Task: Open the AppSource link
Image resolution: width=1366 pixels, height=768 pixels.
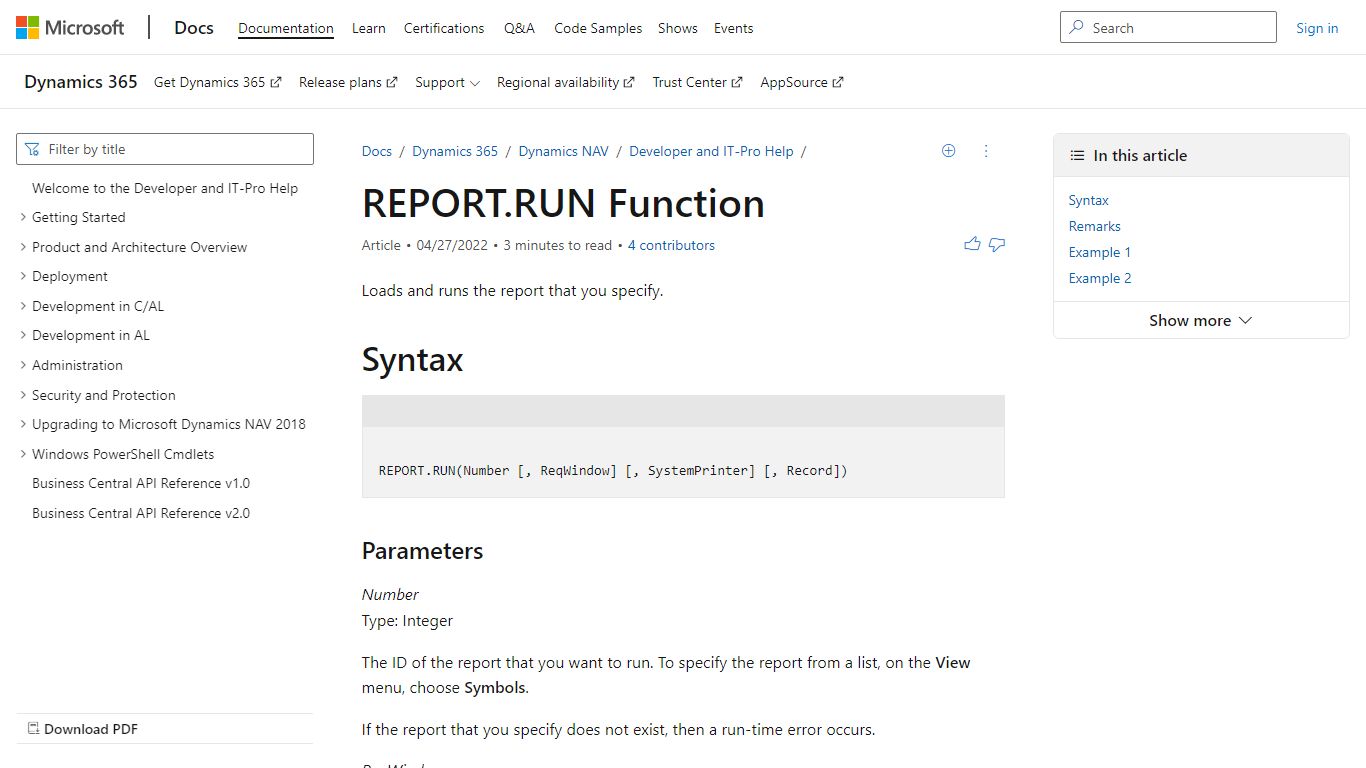Action: click(x=801, y=82)
